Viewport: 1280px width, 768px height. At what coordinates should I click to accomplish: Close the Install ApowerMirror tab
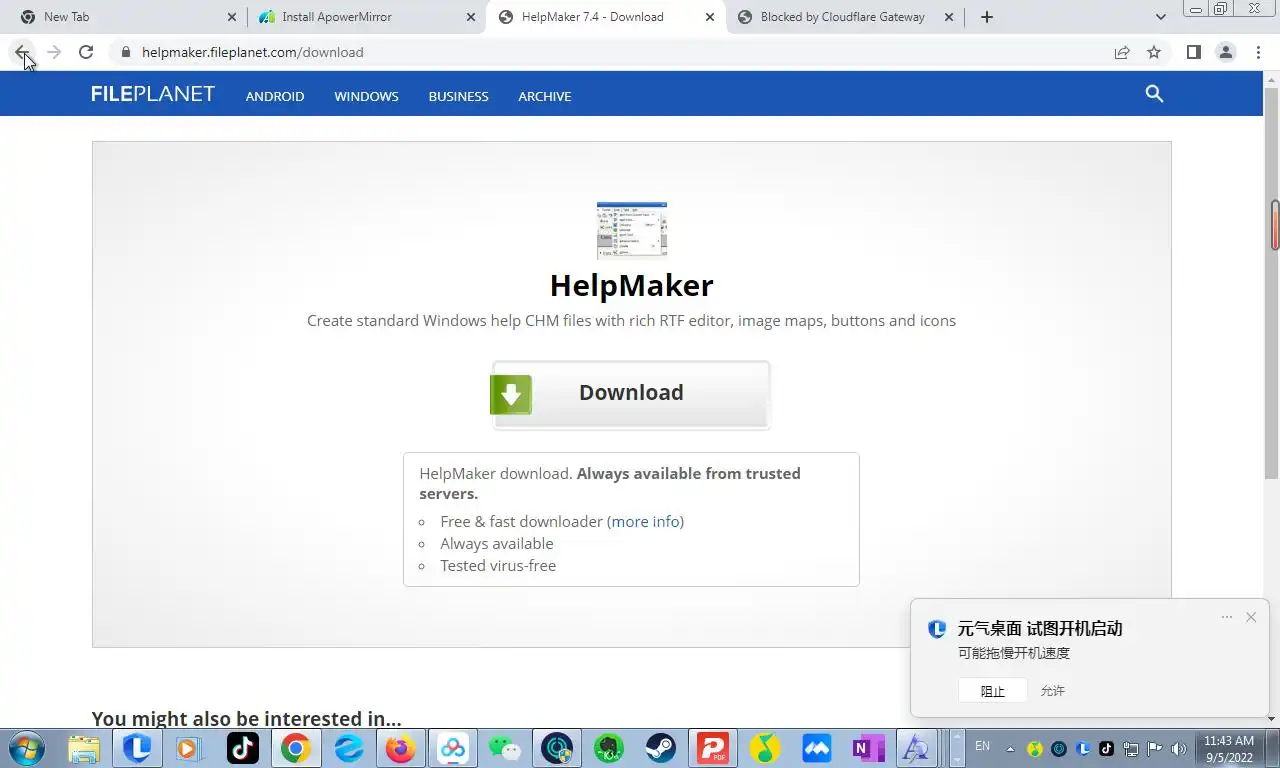(471, 17)
